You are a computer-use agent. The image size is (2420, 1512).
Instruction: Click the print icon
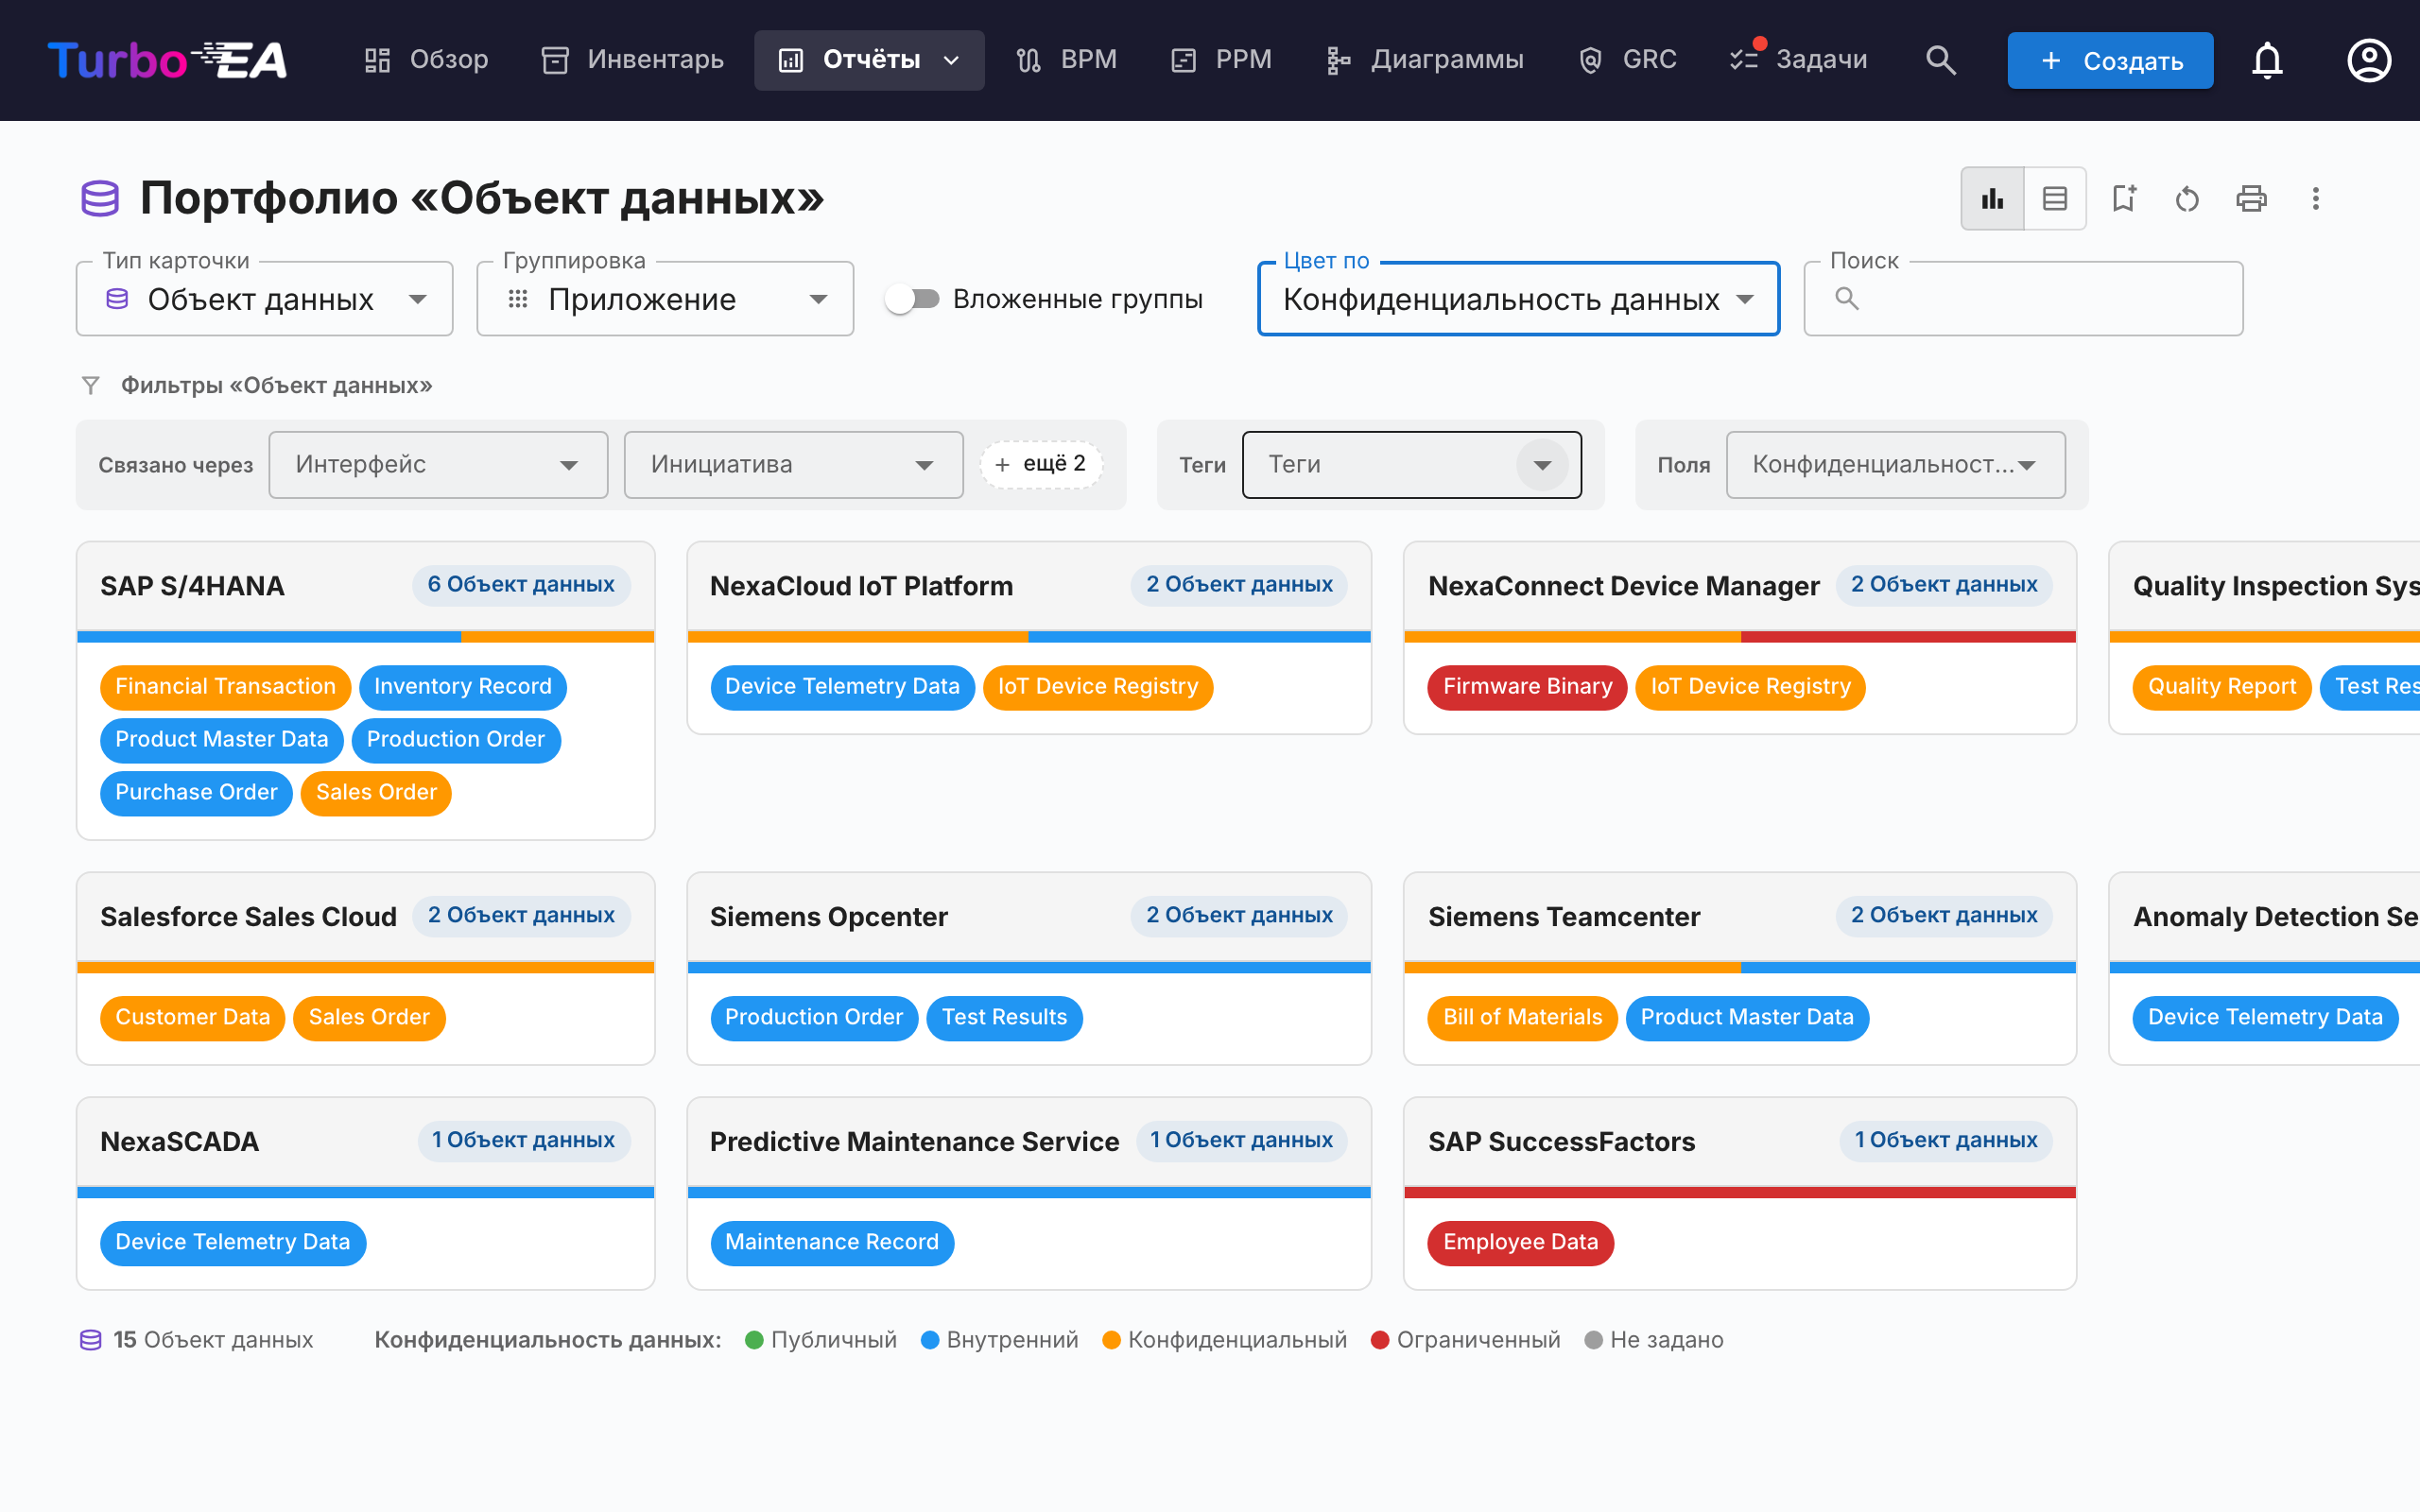point(2251,198)
